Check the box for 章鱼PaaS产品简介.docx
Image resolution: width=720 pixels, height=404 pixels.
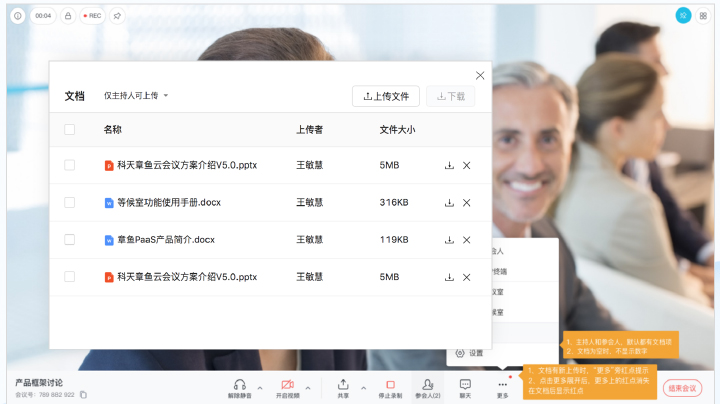[69, 240]
